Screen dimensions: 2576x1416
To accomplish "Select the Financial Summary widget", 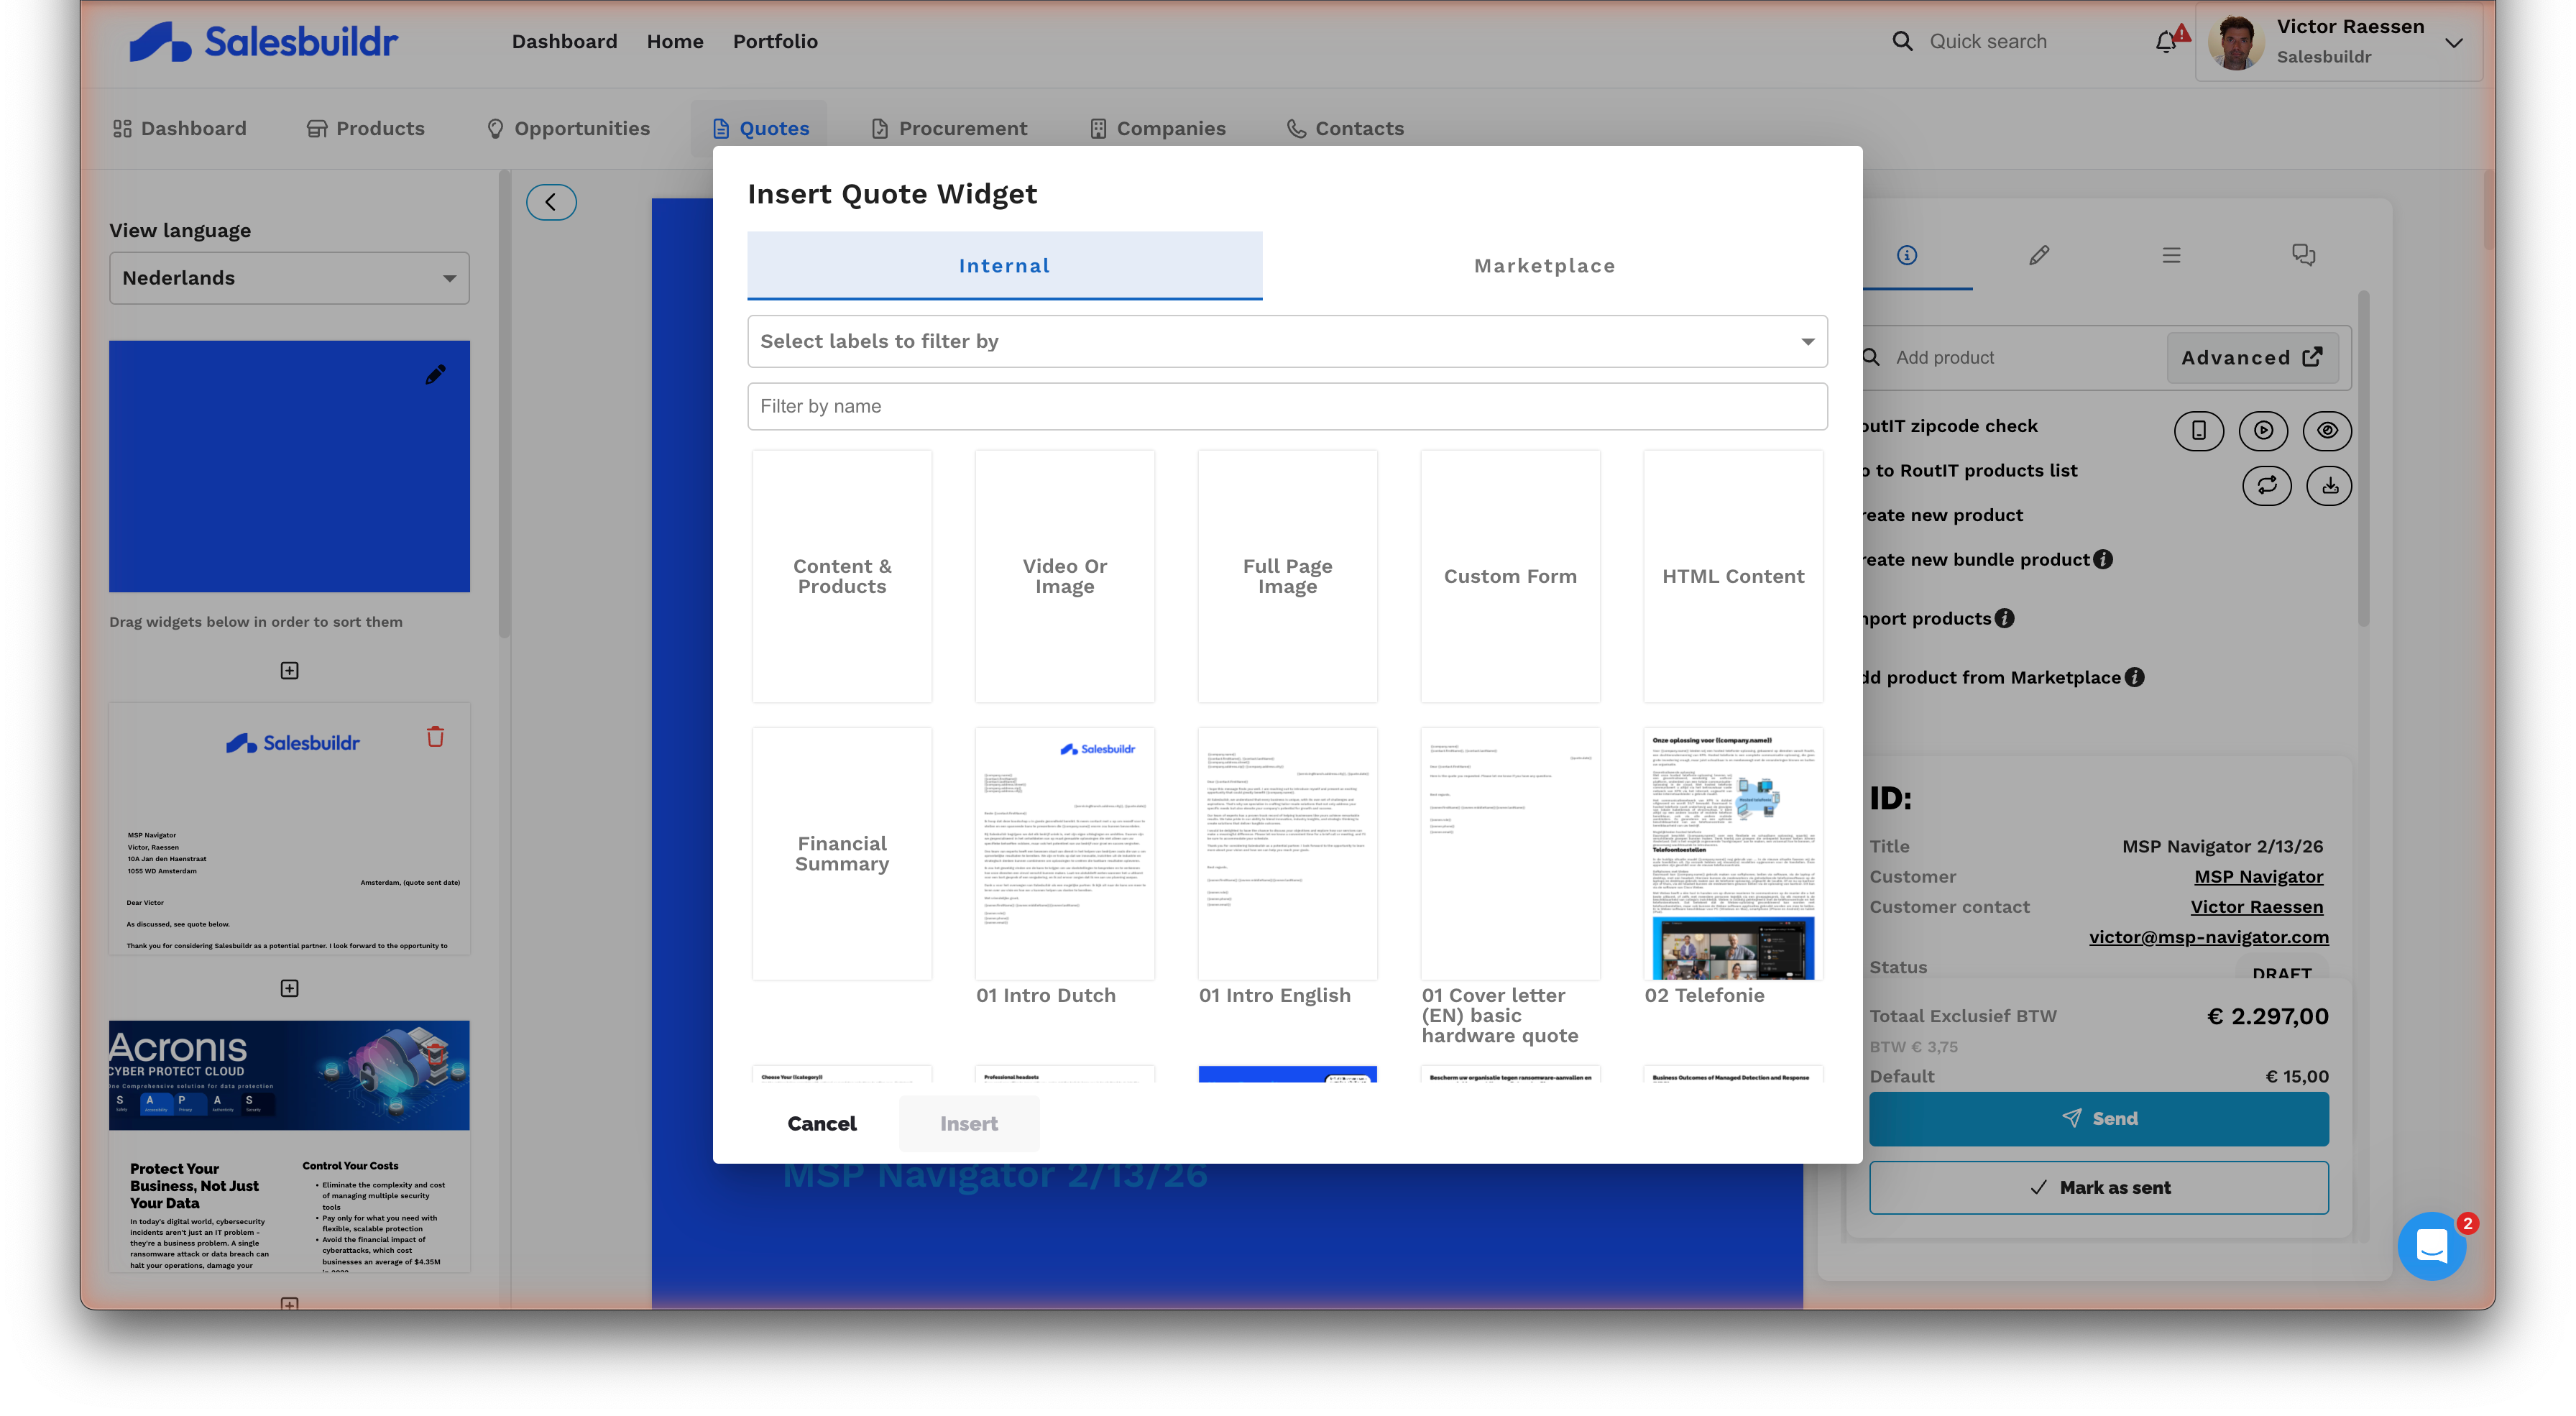I will click(x=842, y=853).
